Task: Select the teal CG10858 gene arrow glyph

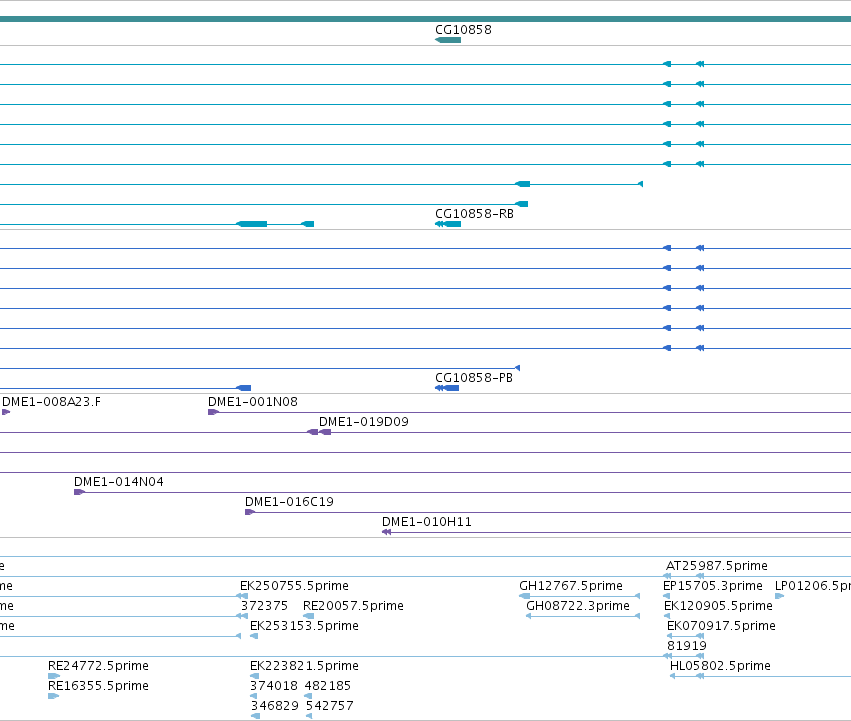Action: click(448, 40)
